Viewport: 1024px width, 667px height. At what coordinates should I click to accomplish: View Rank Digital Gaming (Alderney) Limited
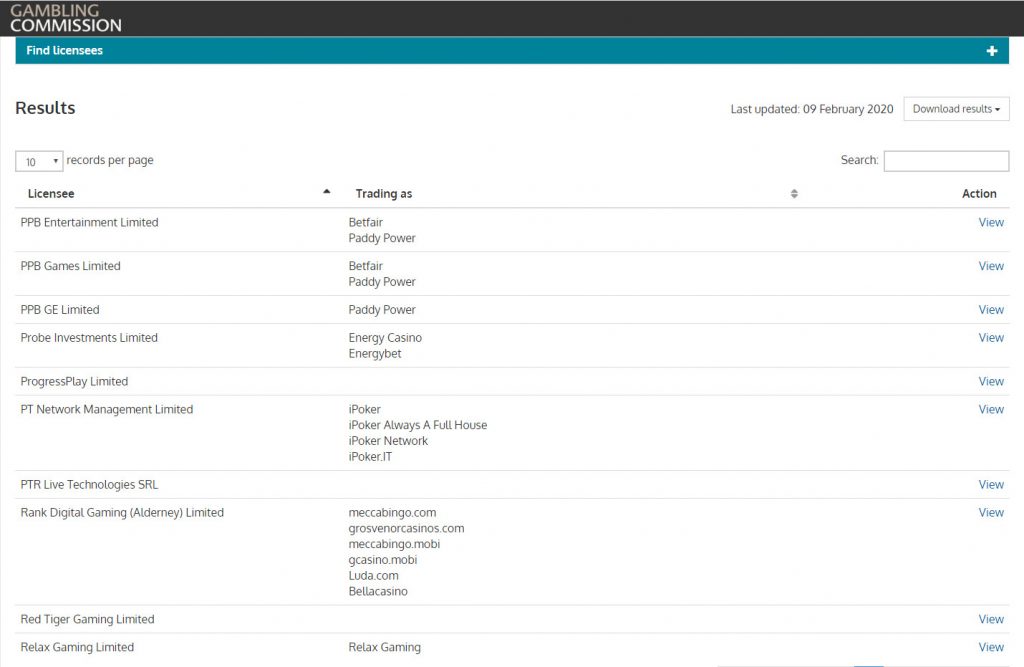(990, 513)
